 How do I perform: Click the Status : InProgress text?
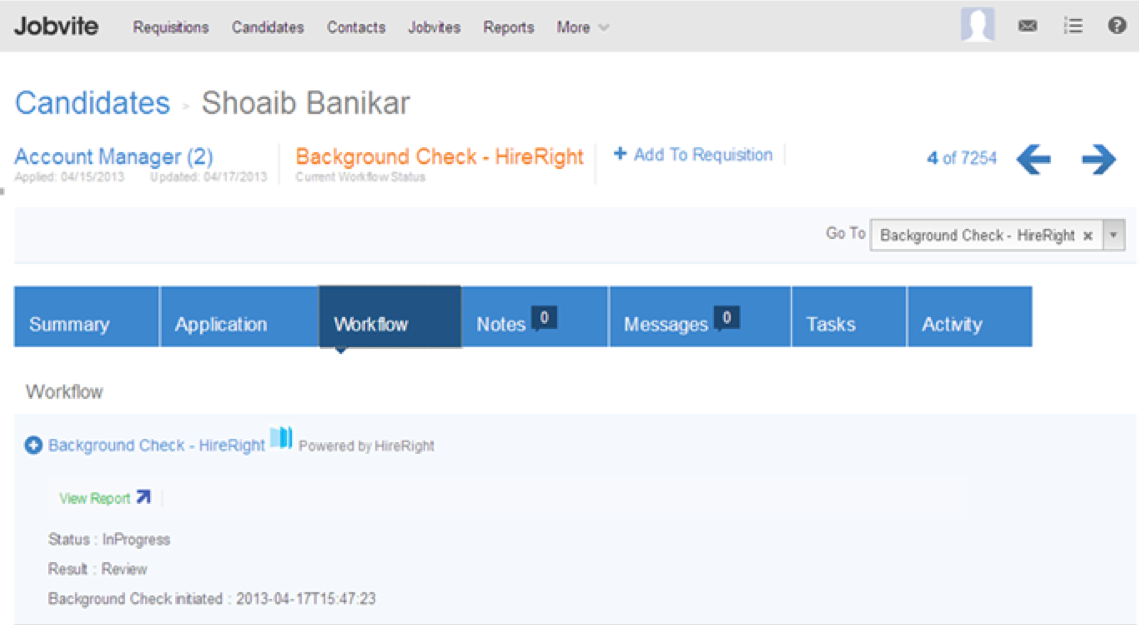109,540
